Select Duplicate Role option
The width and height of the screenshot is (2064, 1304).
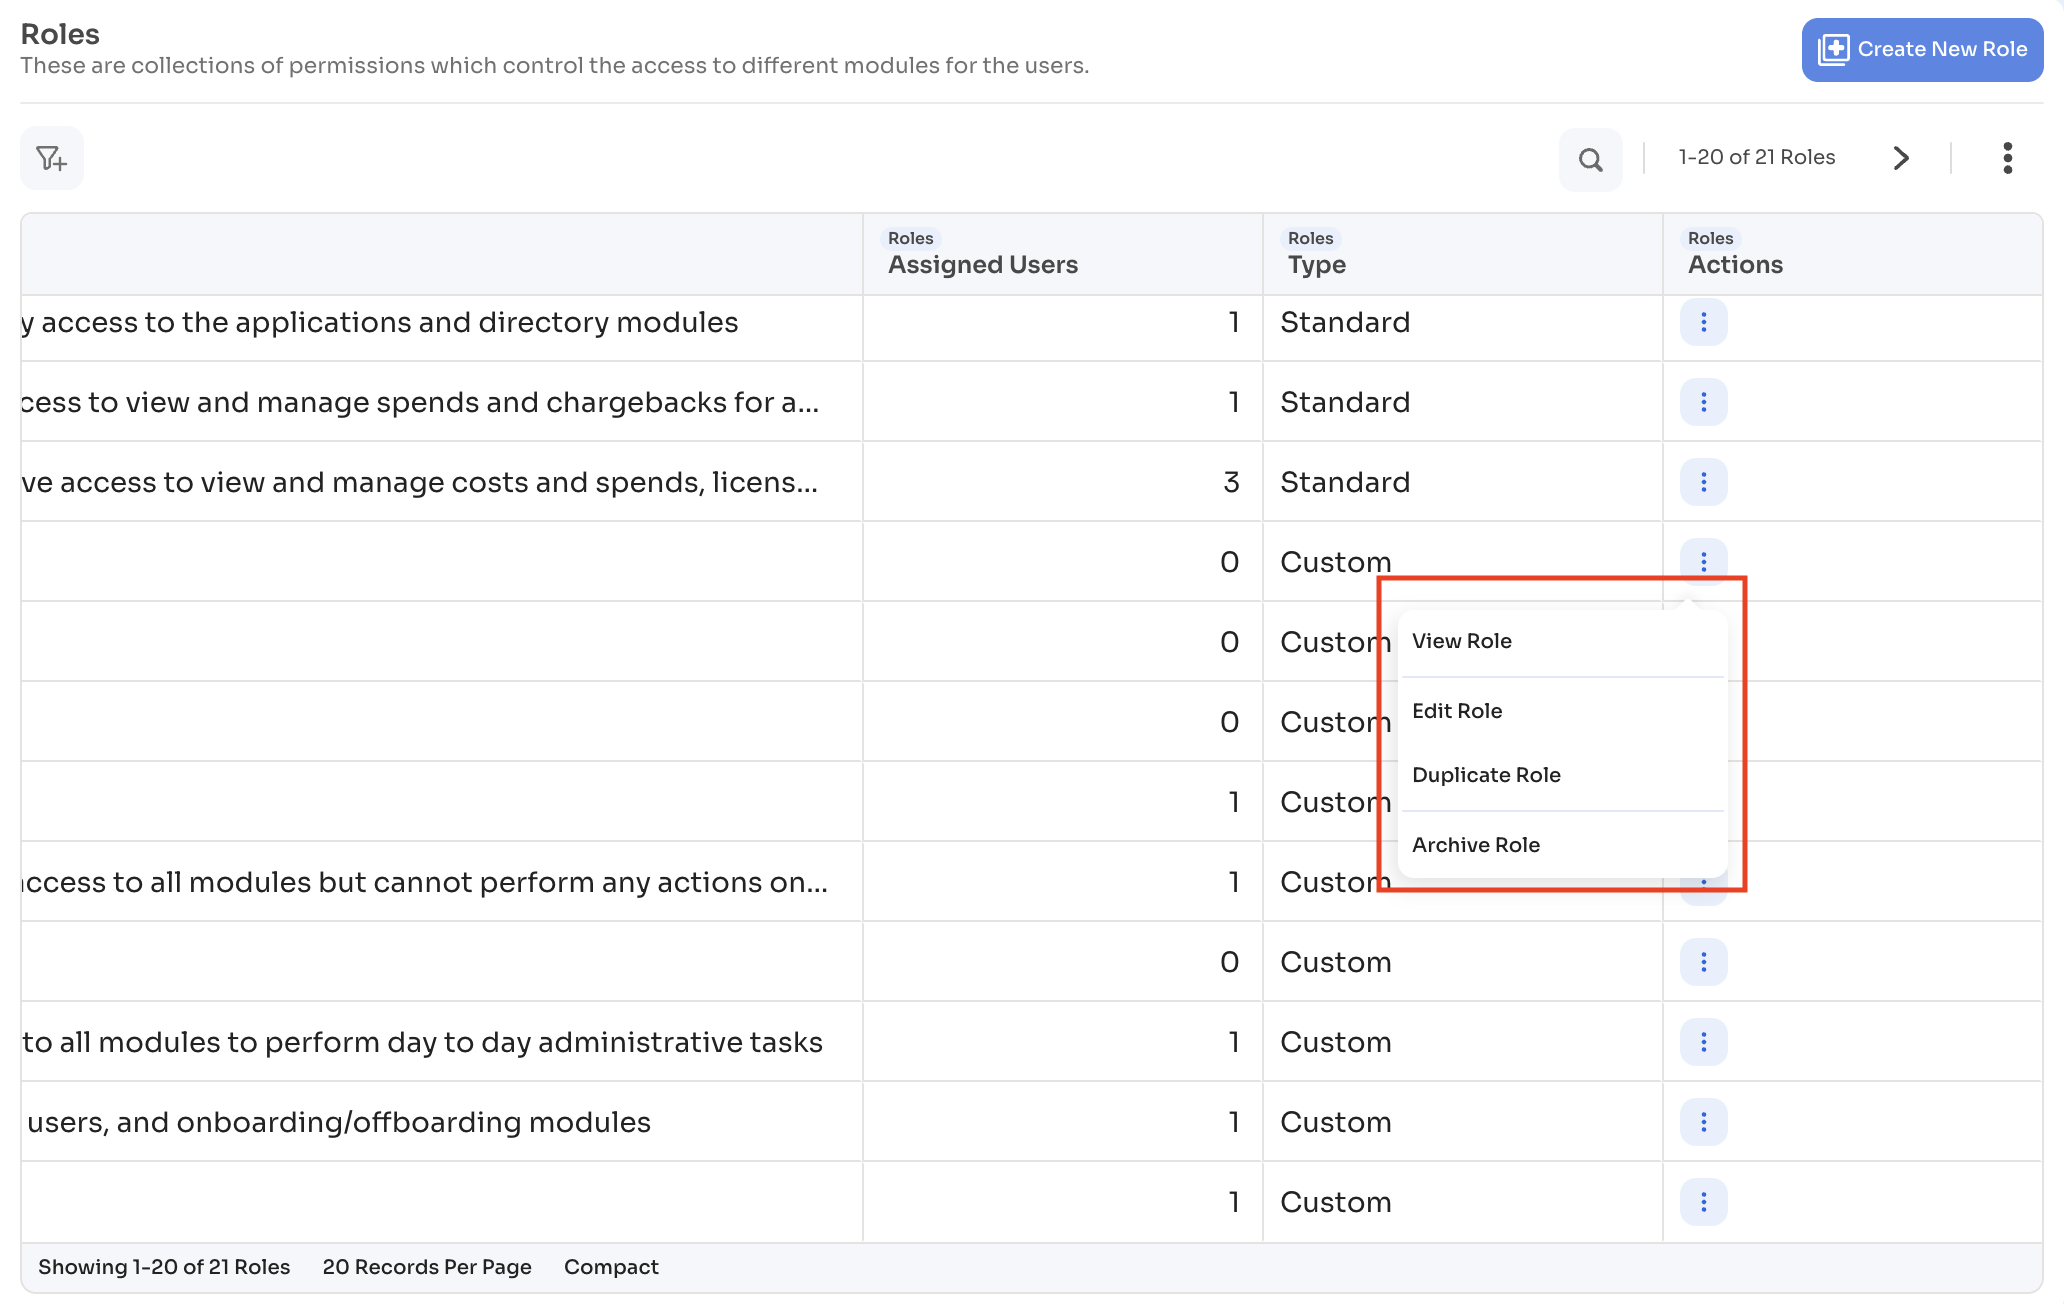tap(1486, 775)
